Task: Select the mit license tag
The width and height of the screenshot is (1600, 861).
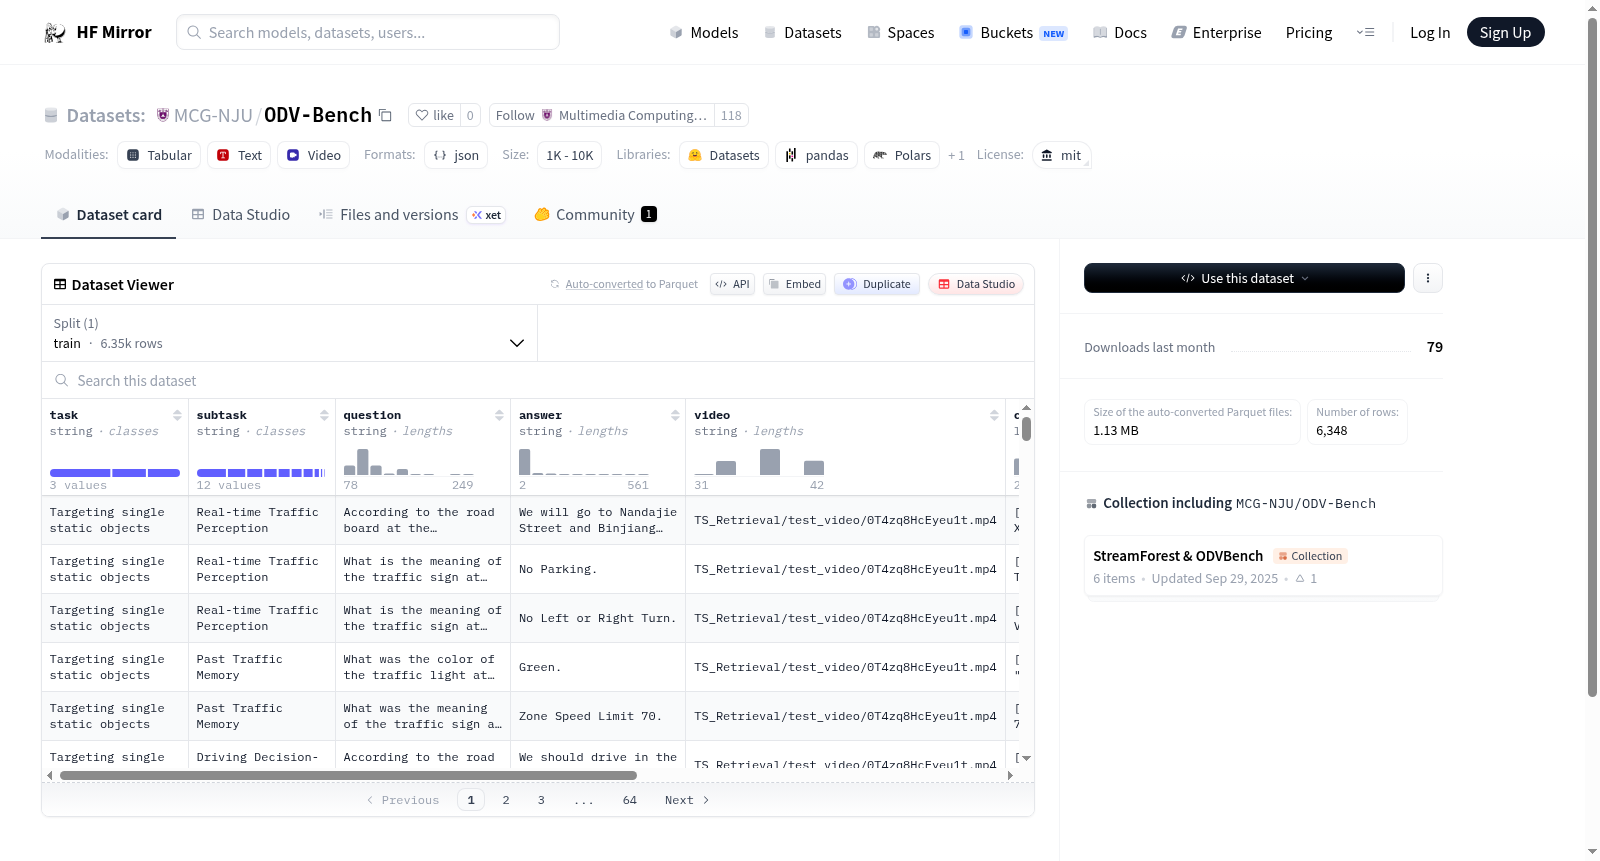Action: coord(1061,155)
